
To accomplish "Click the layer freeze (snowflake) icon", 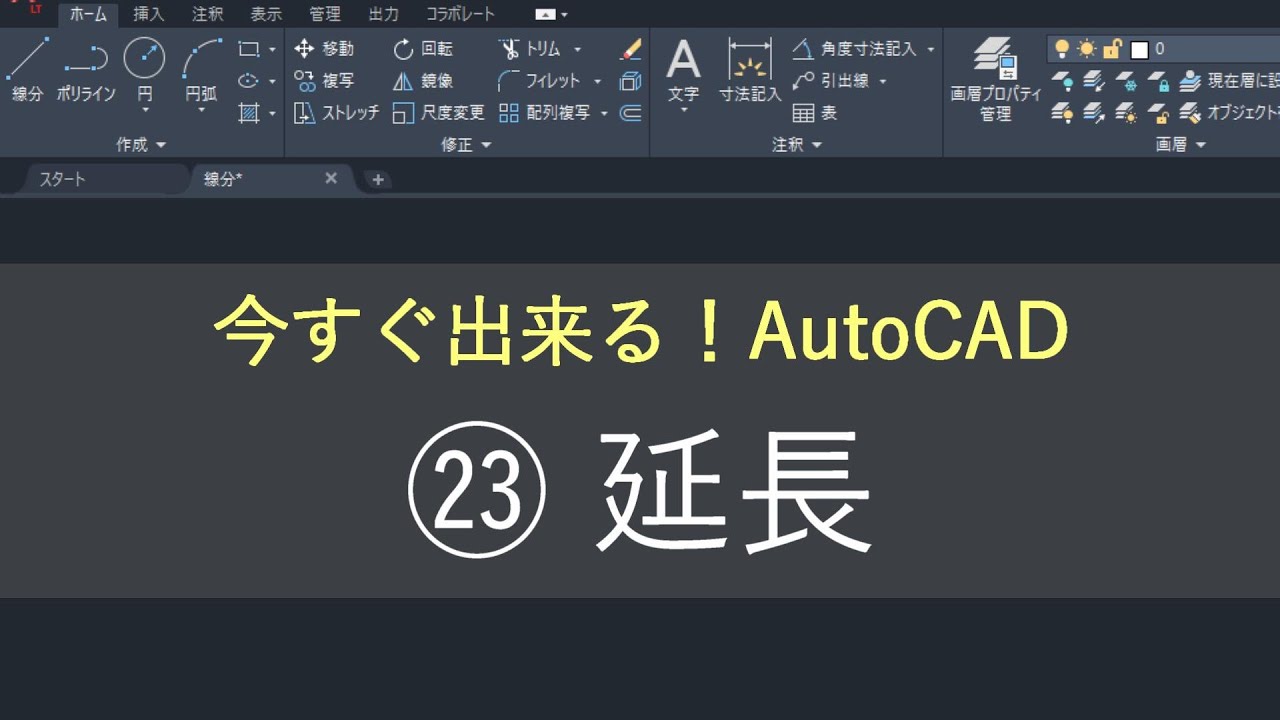I will (1127, 81).
